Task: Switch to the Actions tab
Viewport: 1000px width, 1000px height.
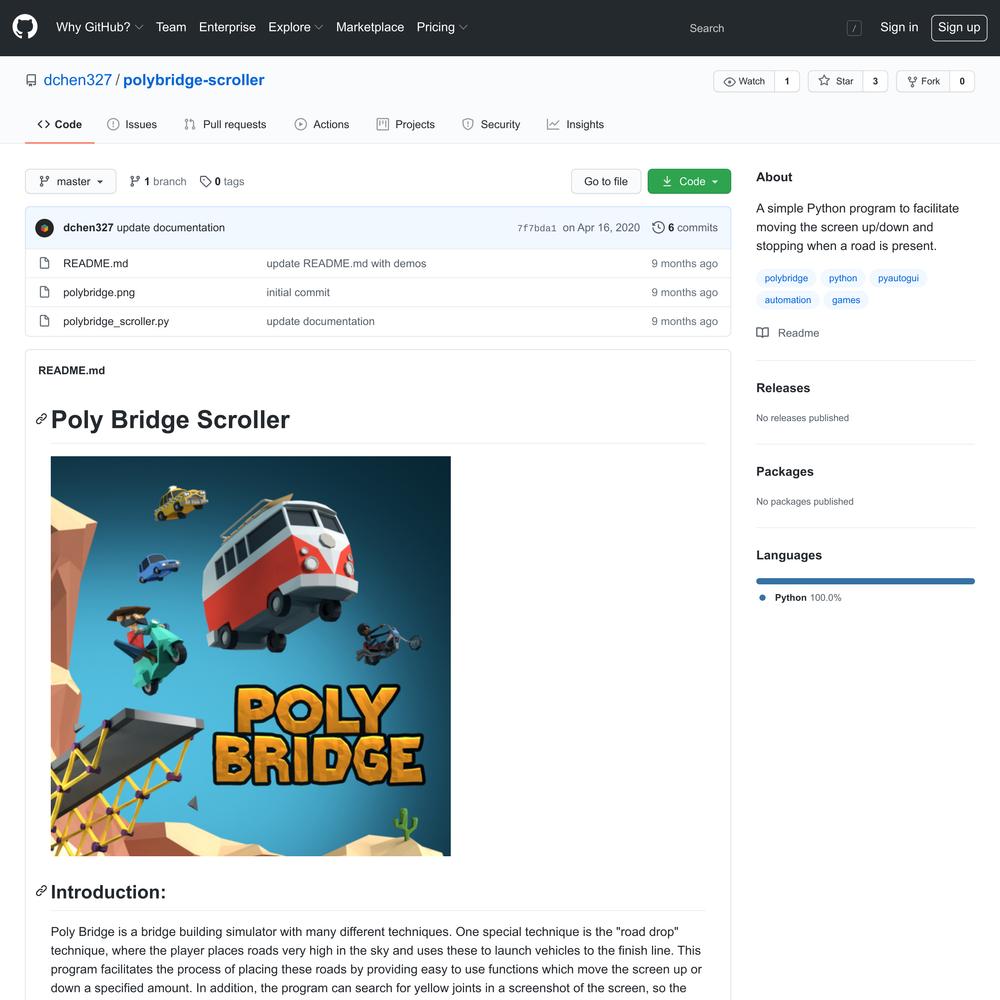Action: (321, 124)
